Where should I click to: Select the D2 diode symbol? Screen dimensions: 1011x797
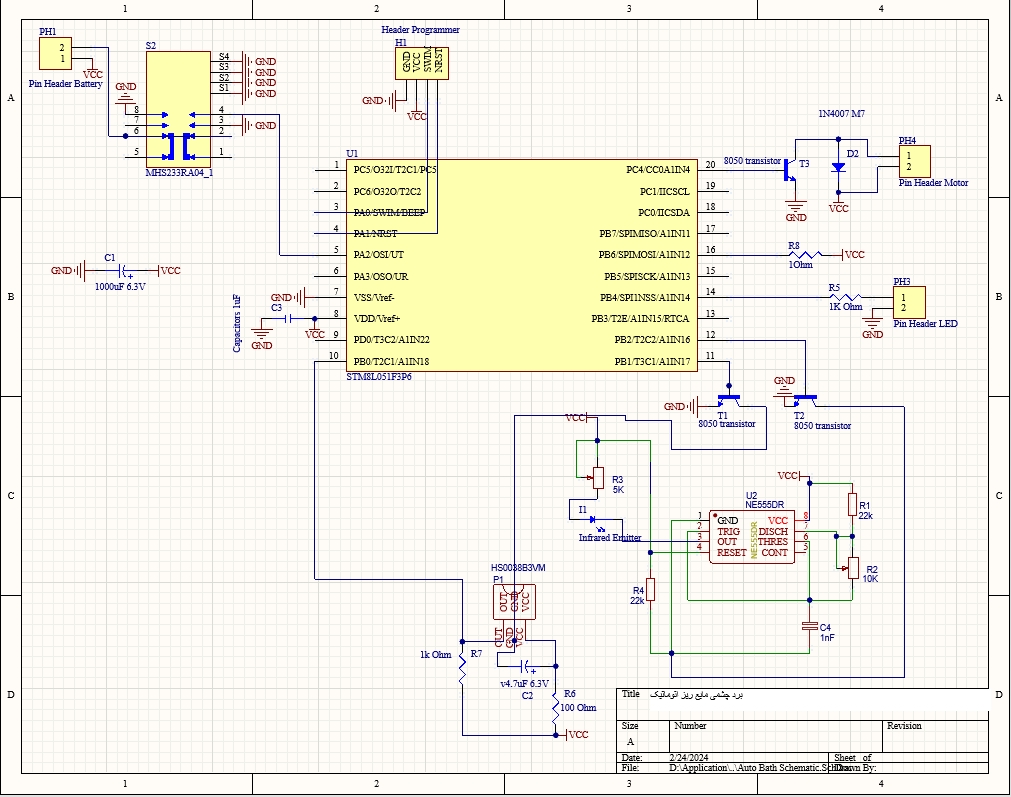[838, 169]
